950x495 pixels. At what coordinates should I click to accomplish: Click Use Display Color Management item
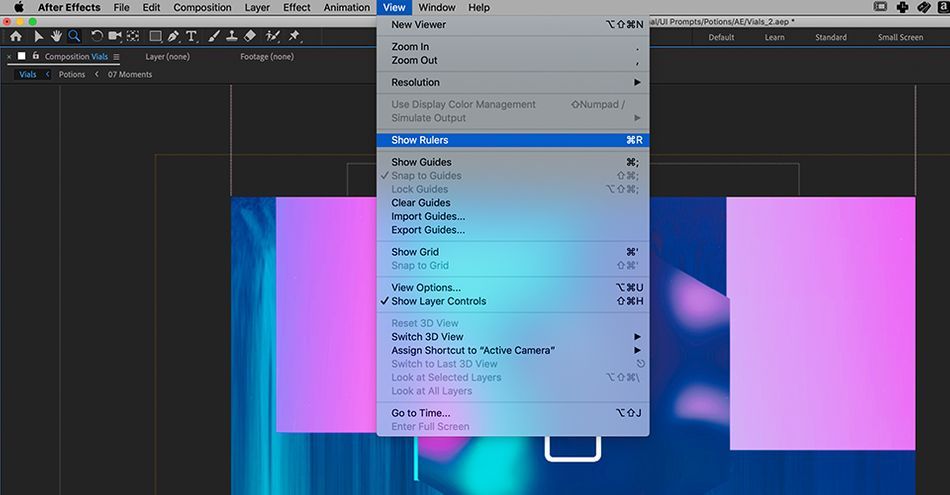tap(513, 104)
